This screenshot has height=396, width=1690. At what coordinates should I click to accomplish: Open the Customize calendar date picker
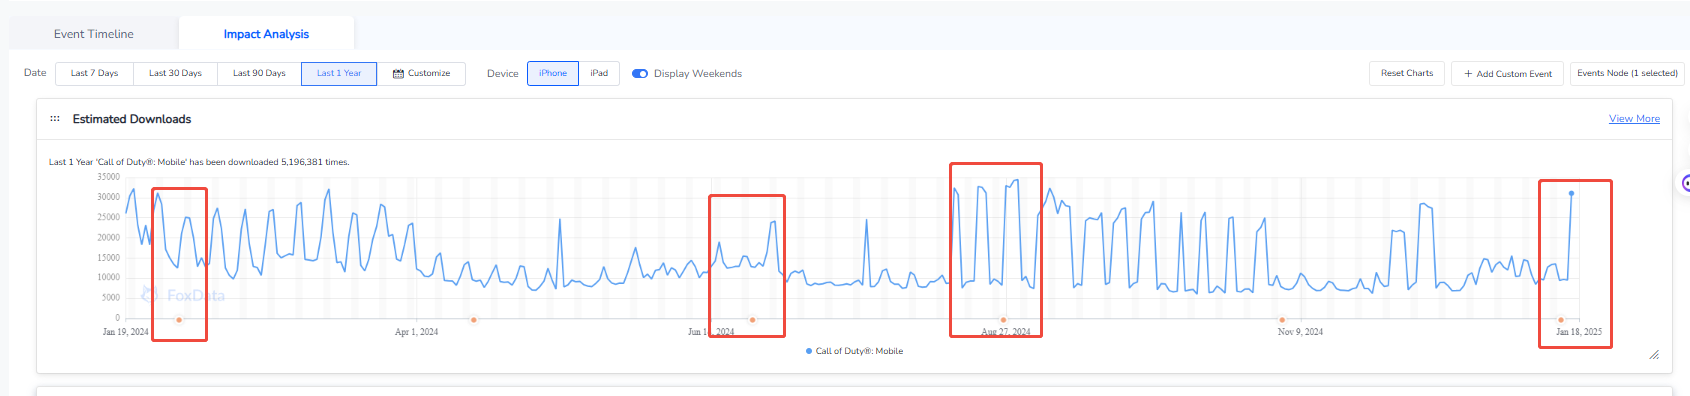pos(421,74)
